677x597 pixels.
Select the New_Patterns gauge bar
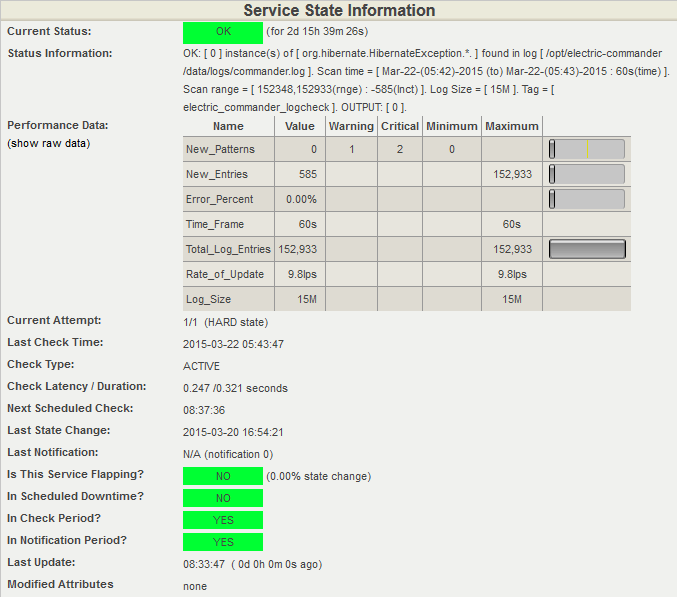586,149
